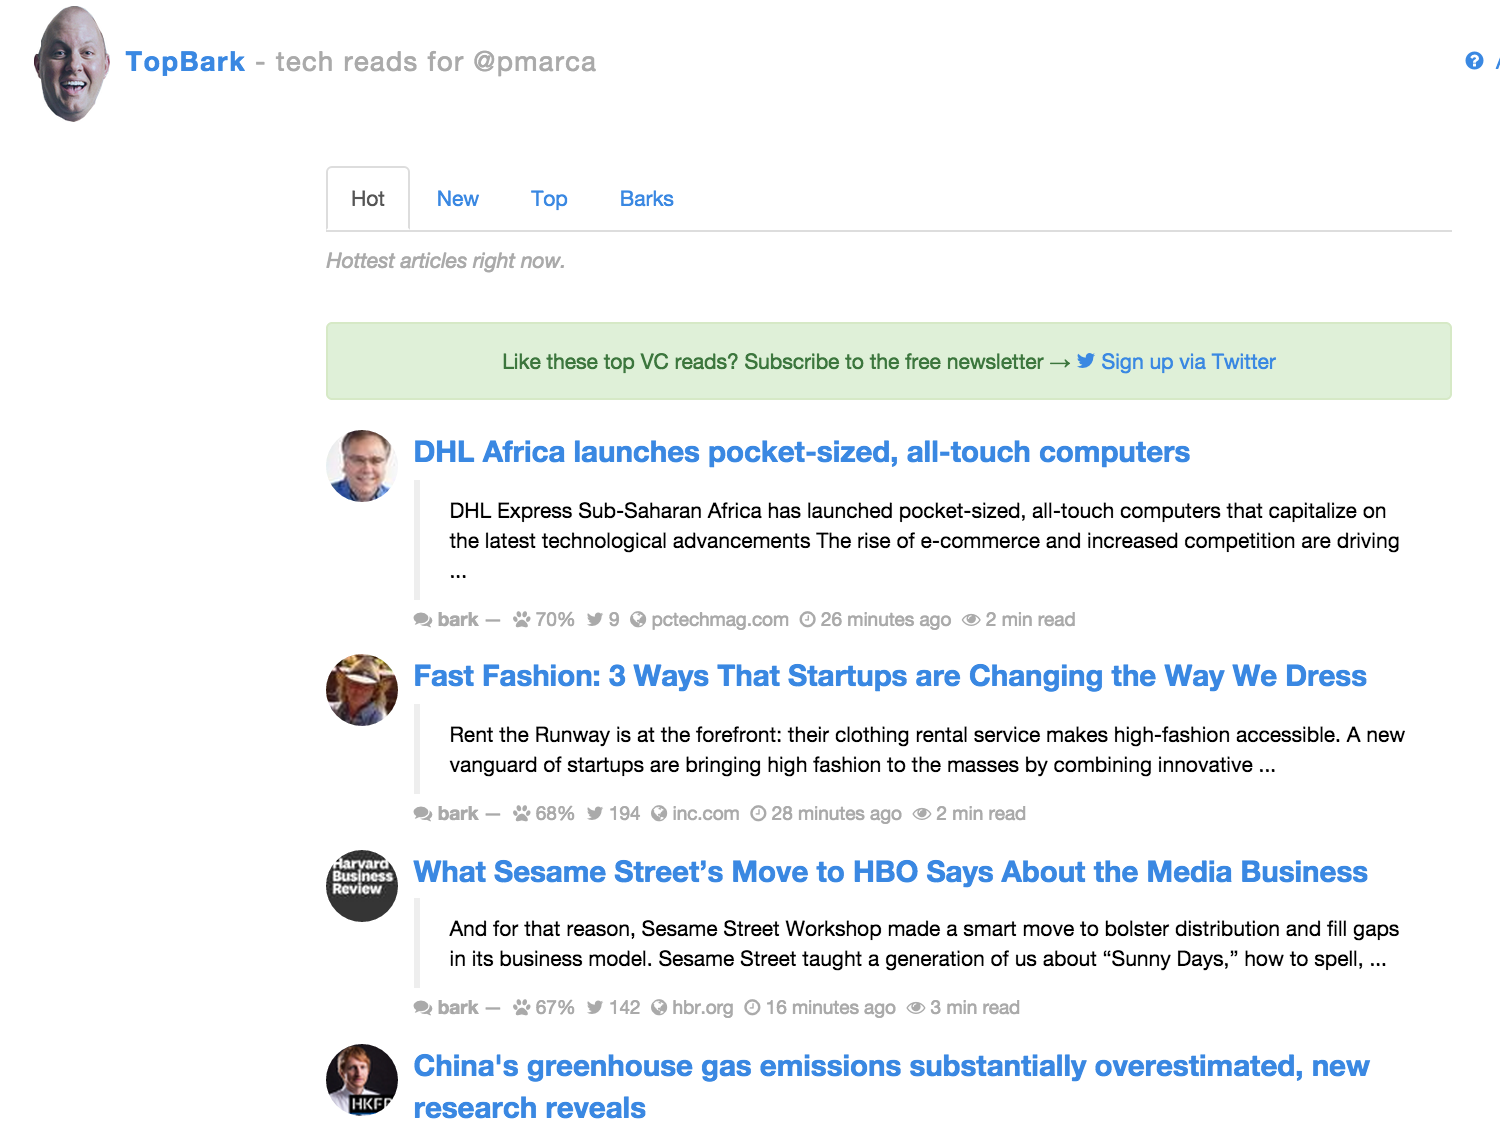Click the eye icon beside 3 min read
The image size is (1500, 1132).
coord(916,1008)
